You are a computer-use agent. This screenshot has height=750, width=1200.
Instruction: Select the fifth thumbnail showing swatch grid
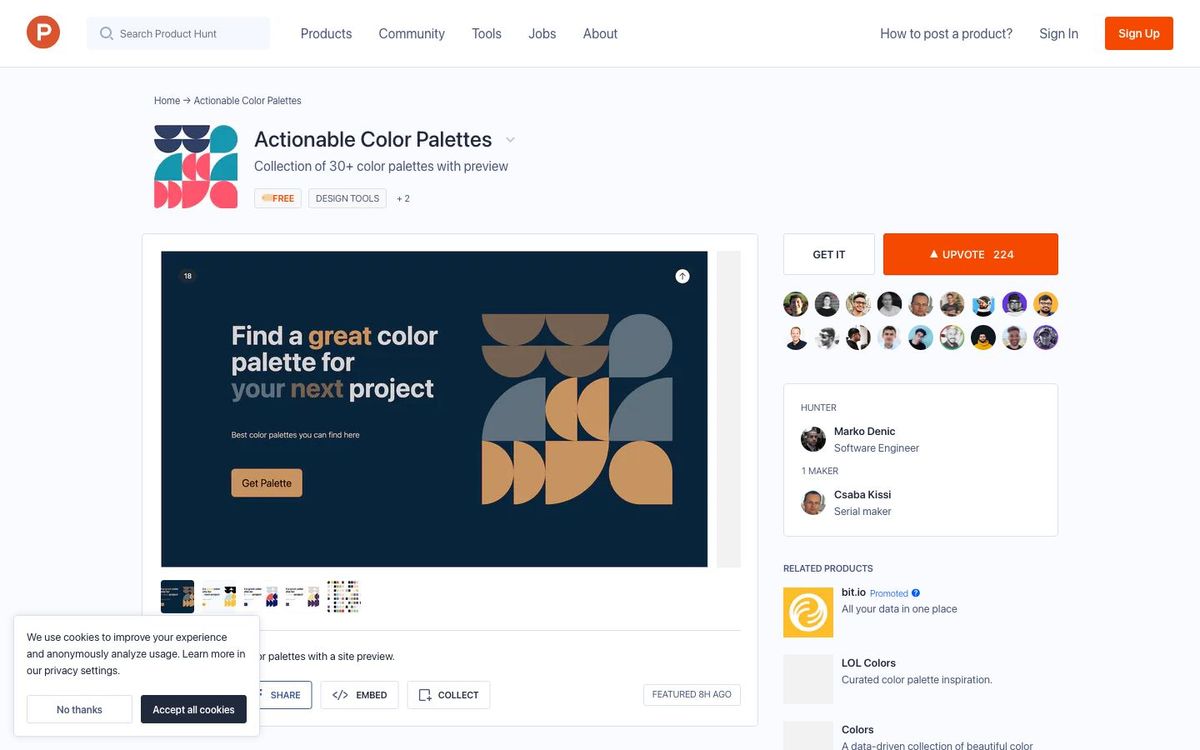pos(343,596)
